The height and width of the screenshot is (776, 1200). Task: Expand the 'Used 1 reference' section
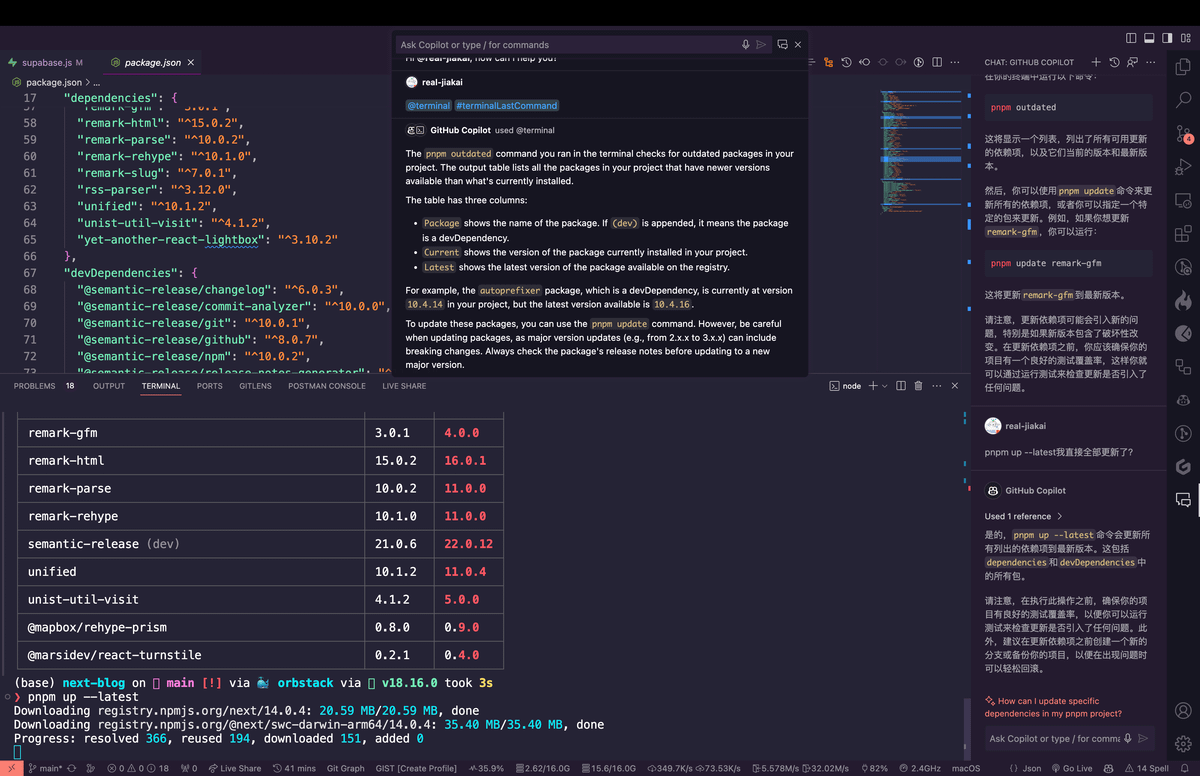click(x=1024, y=516)
